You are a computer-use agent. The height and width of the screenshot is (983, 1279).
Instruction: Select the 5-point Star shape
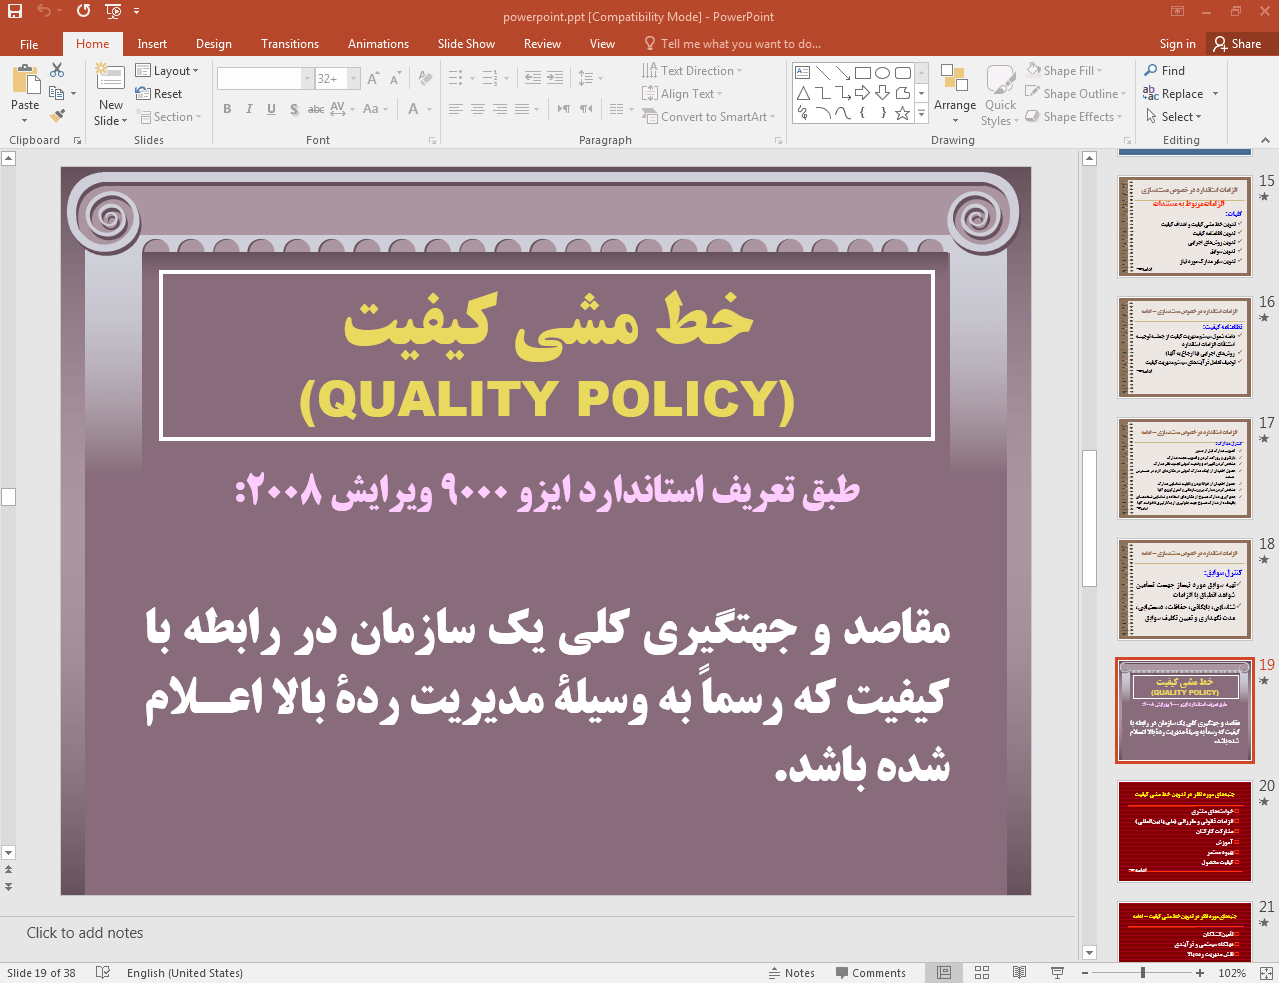903,113
